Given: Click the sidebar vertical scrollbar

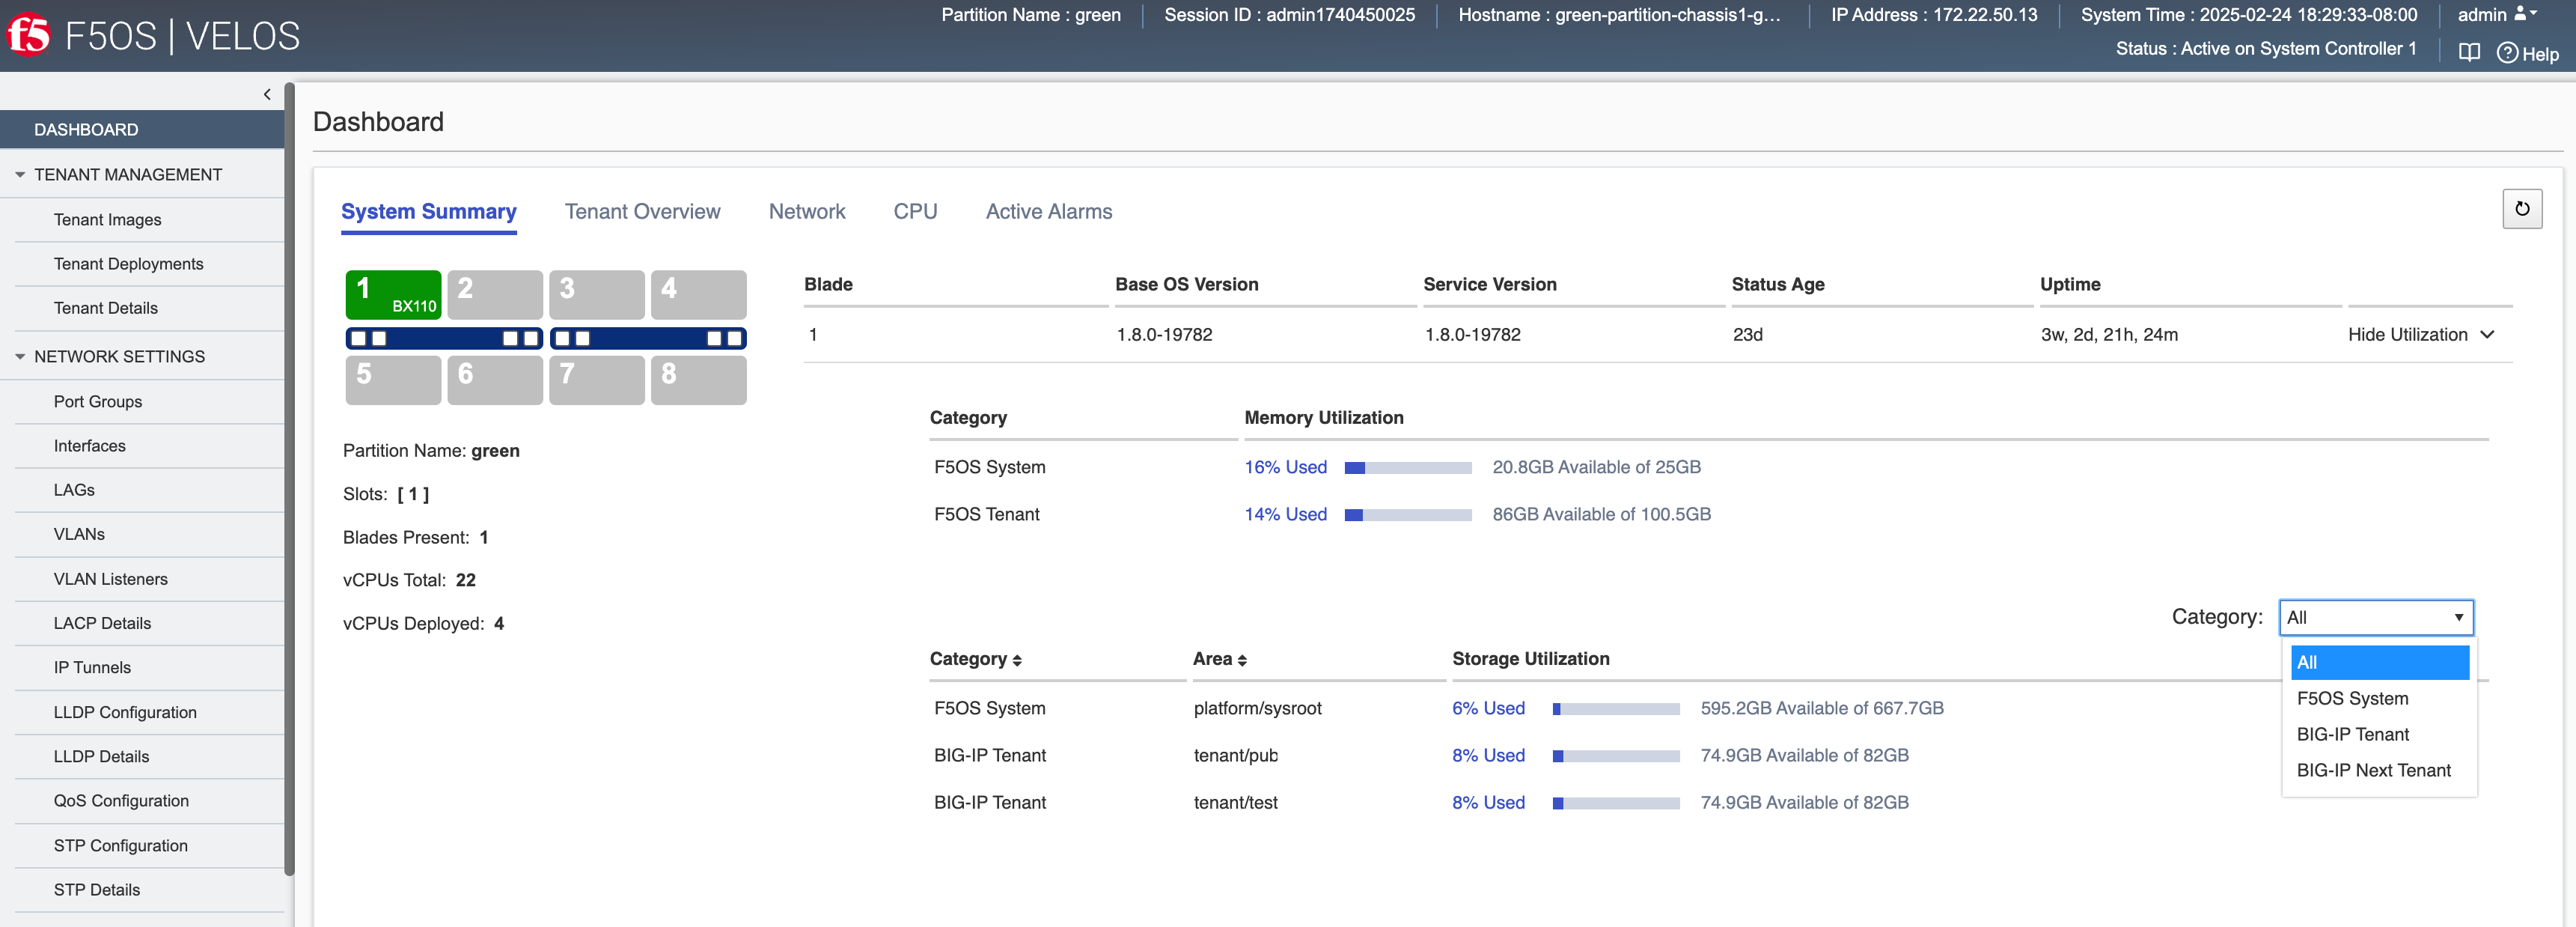Looking at the screenshot, I should point(289,478).
